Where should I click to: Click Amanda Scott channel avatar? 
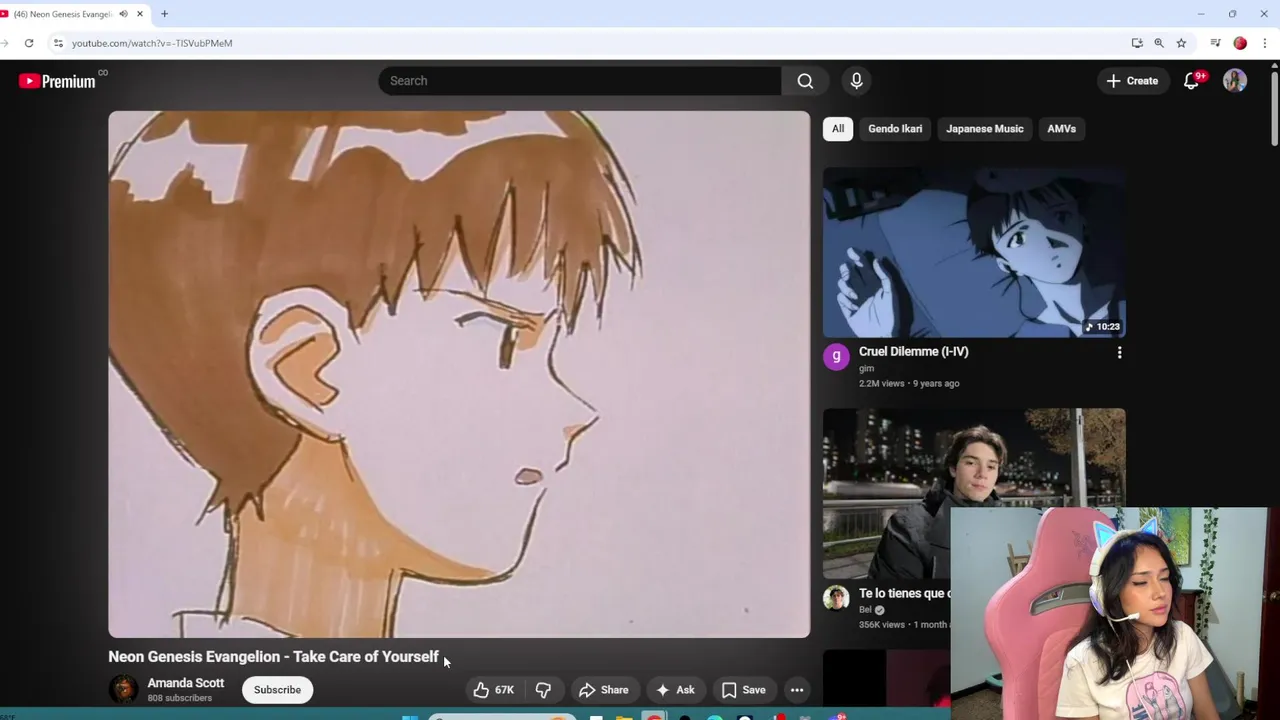coord(123,689)
